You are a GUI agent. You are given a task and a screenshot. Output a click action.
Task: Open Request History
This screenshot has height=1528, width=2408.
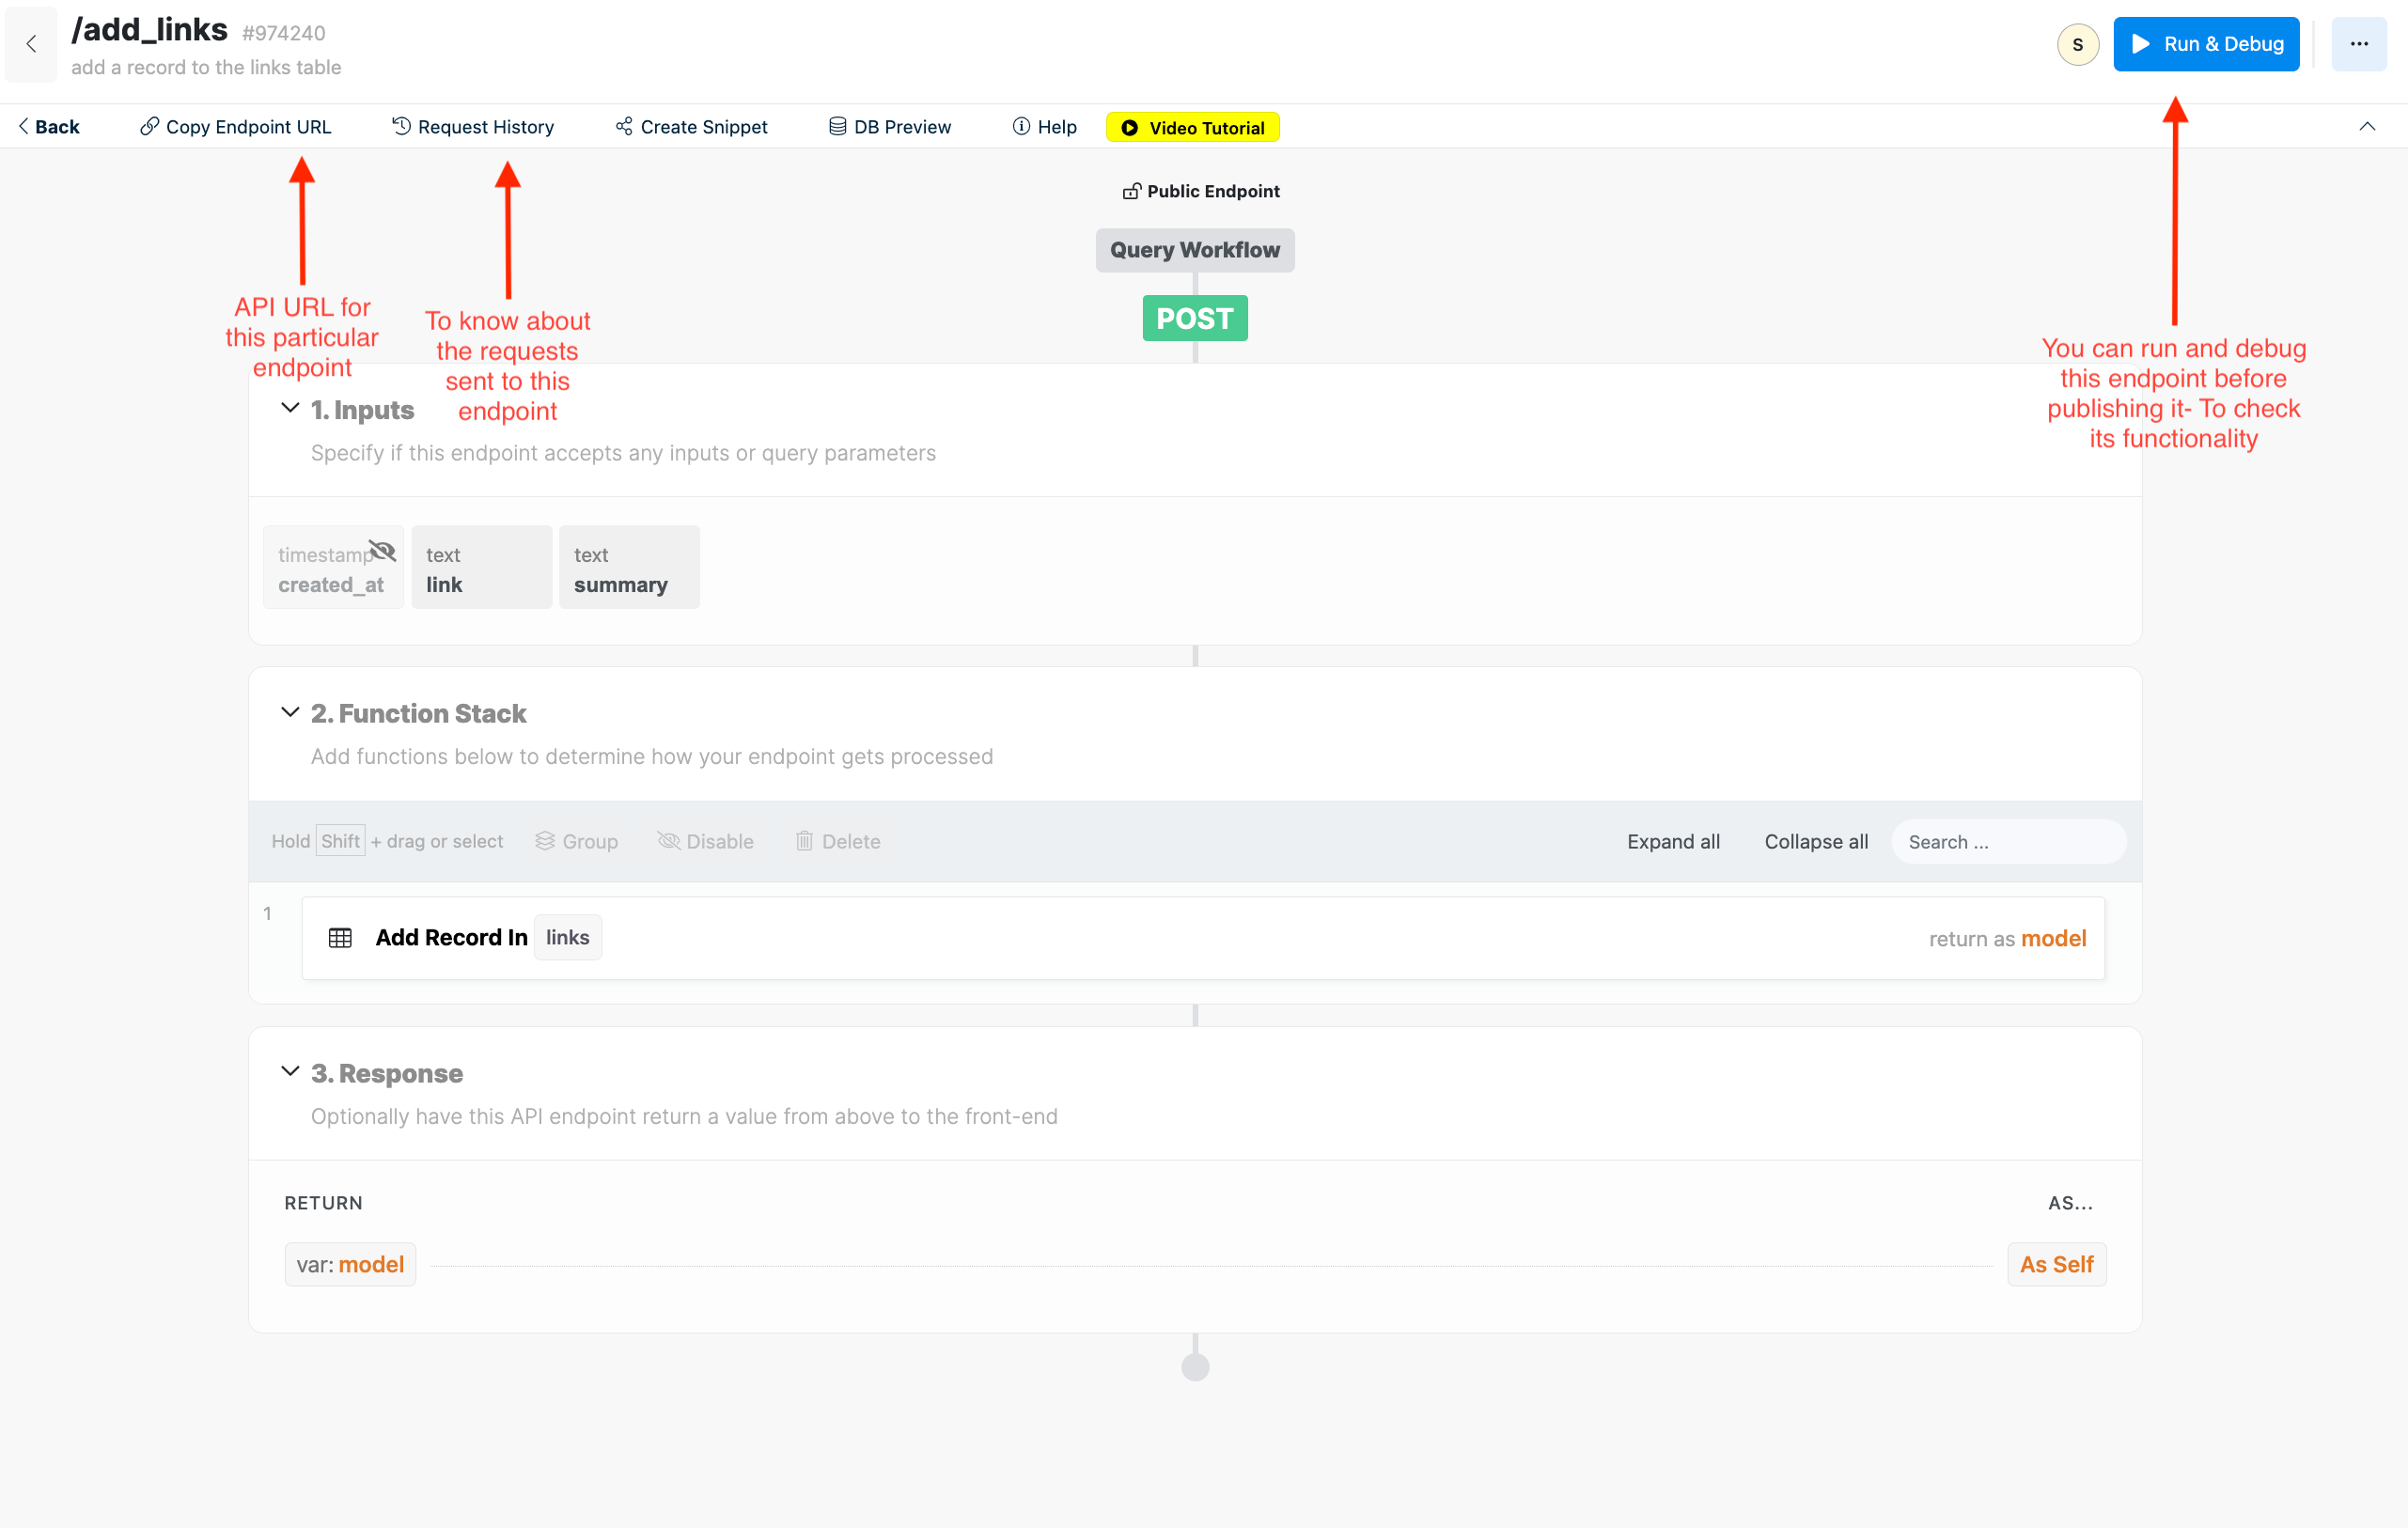click(473, 127)
